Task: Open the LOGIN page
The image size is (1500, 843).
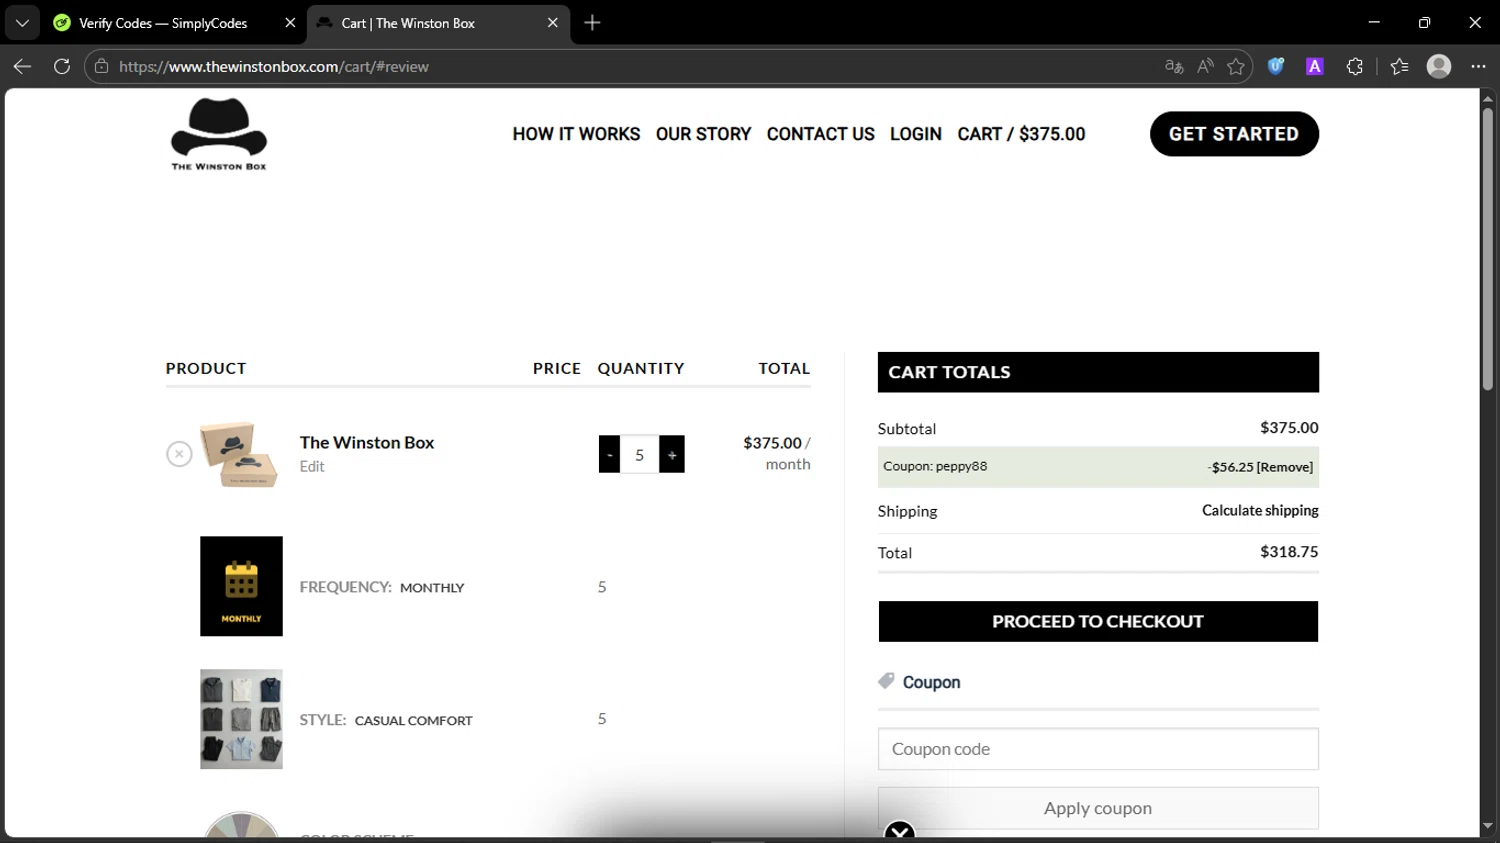Action: tap(916, 134)
